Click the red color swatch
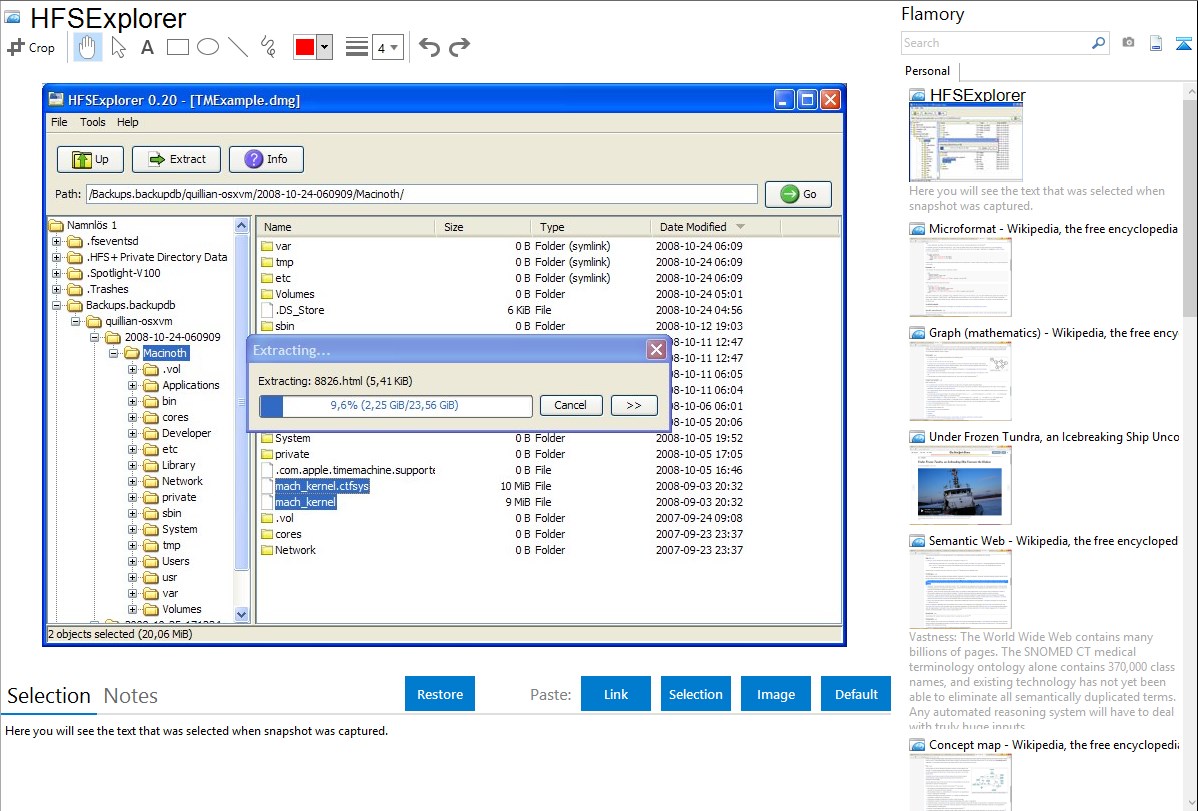This screenshot has height=811, width=1198. pyautogui.click(x=305, y=47)
